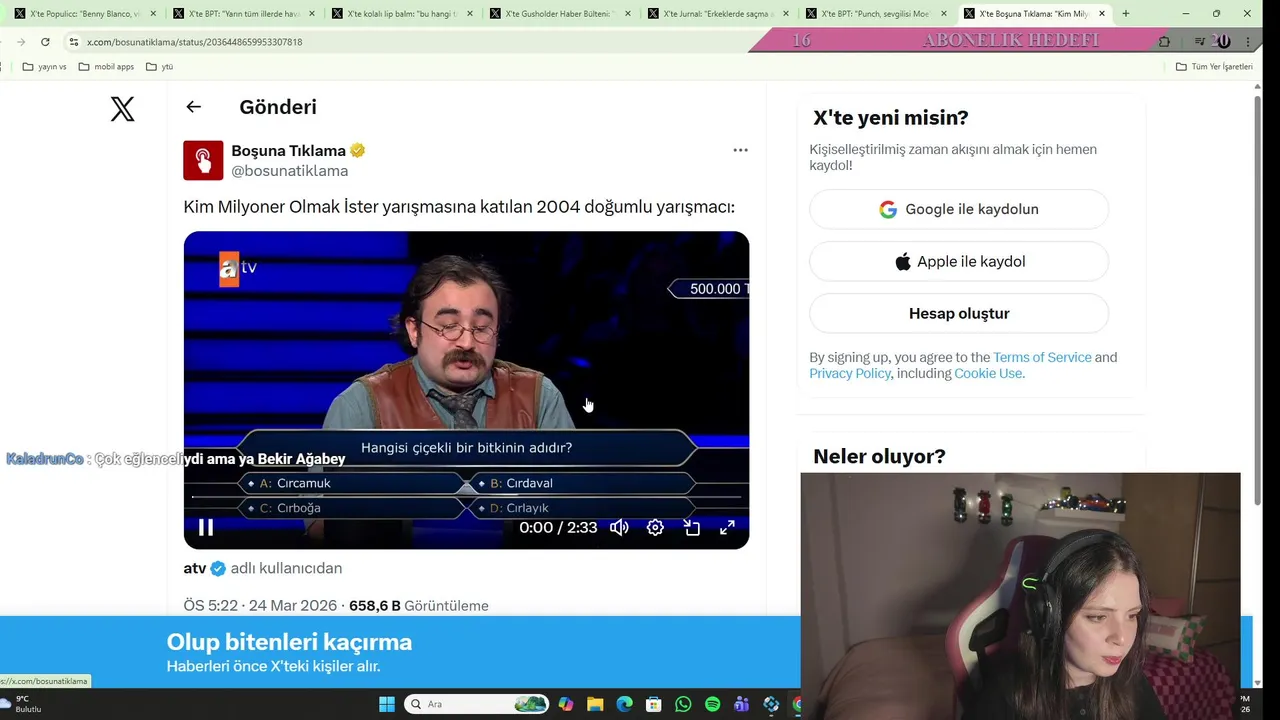This screenshot has width=1280, height=720.
Task: Mute the video with the speaker icon
Action: pyautogui.click(x=619, y=527)
